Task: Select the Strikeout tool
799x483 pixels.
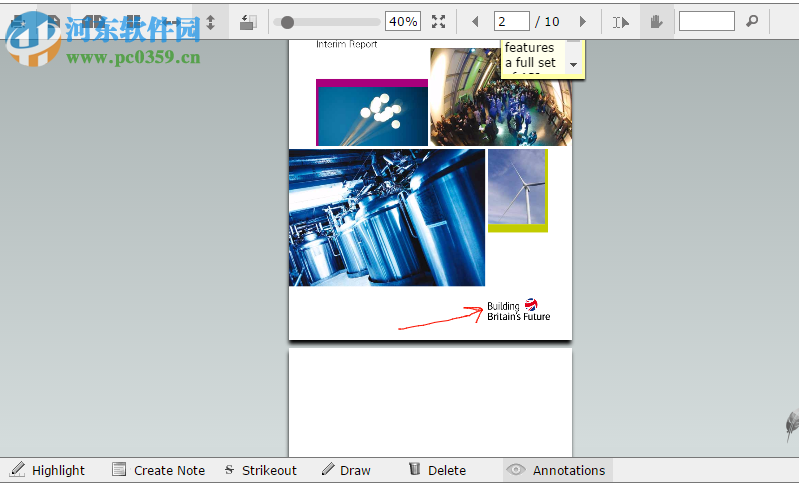Action: pos(260,470)
